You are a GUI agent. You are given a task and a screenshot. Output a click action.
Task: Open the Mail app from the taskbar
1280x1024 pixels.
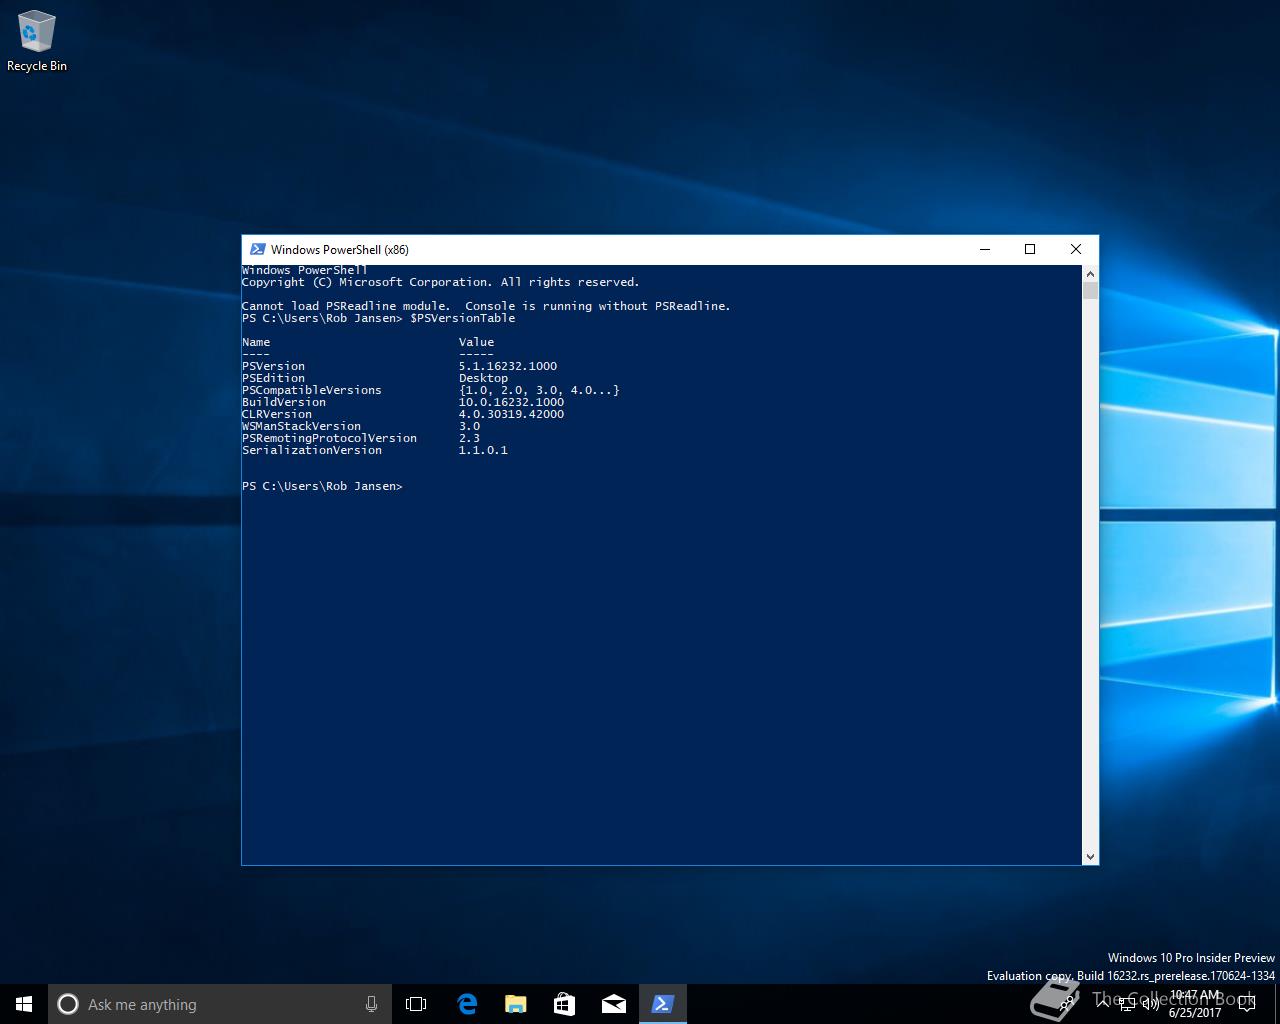click(613, 1004)
